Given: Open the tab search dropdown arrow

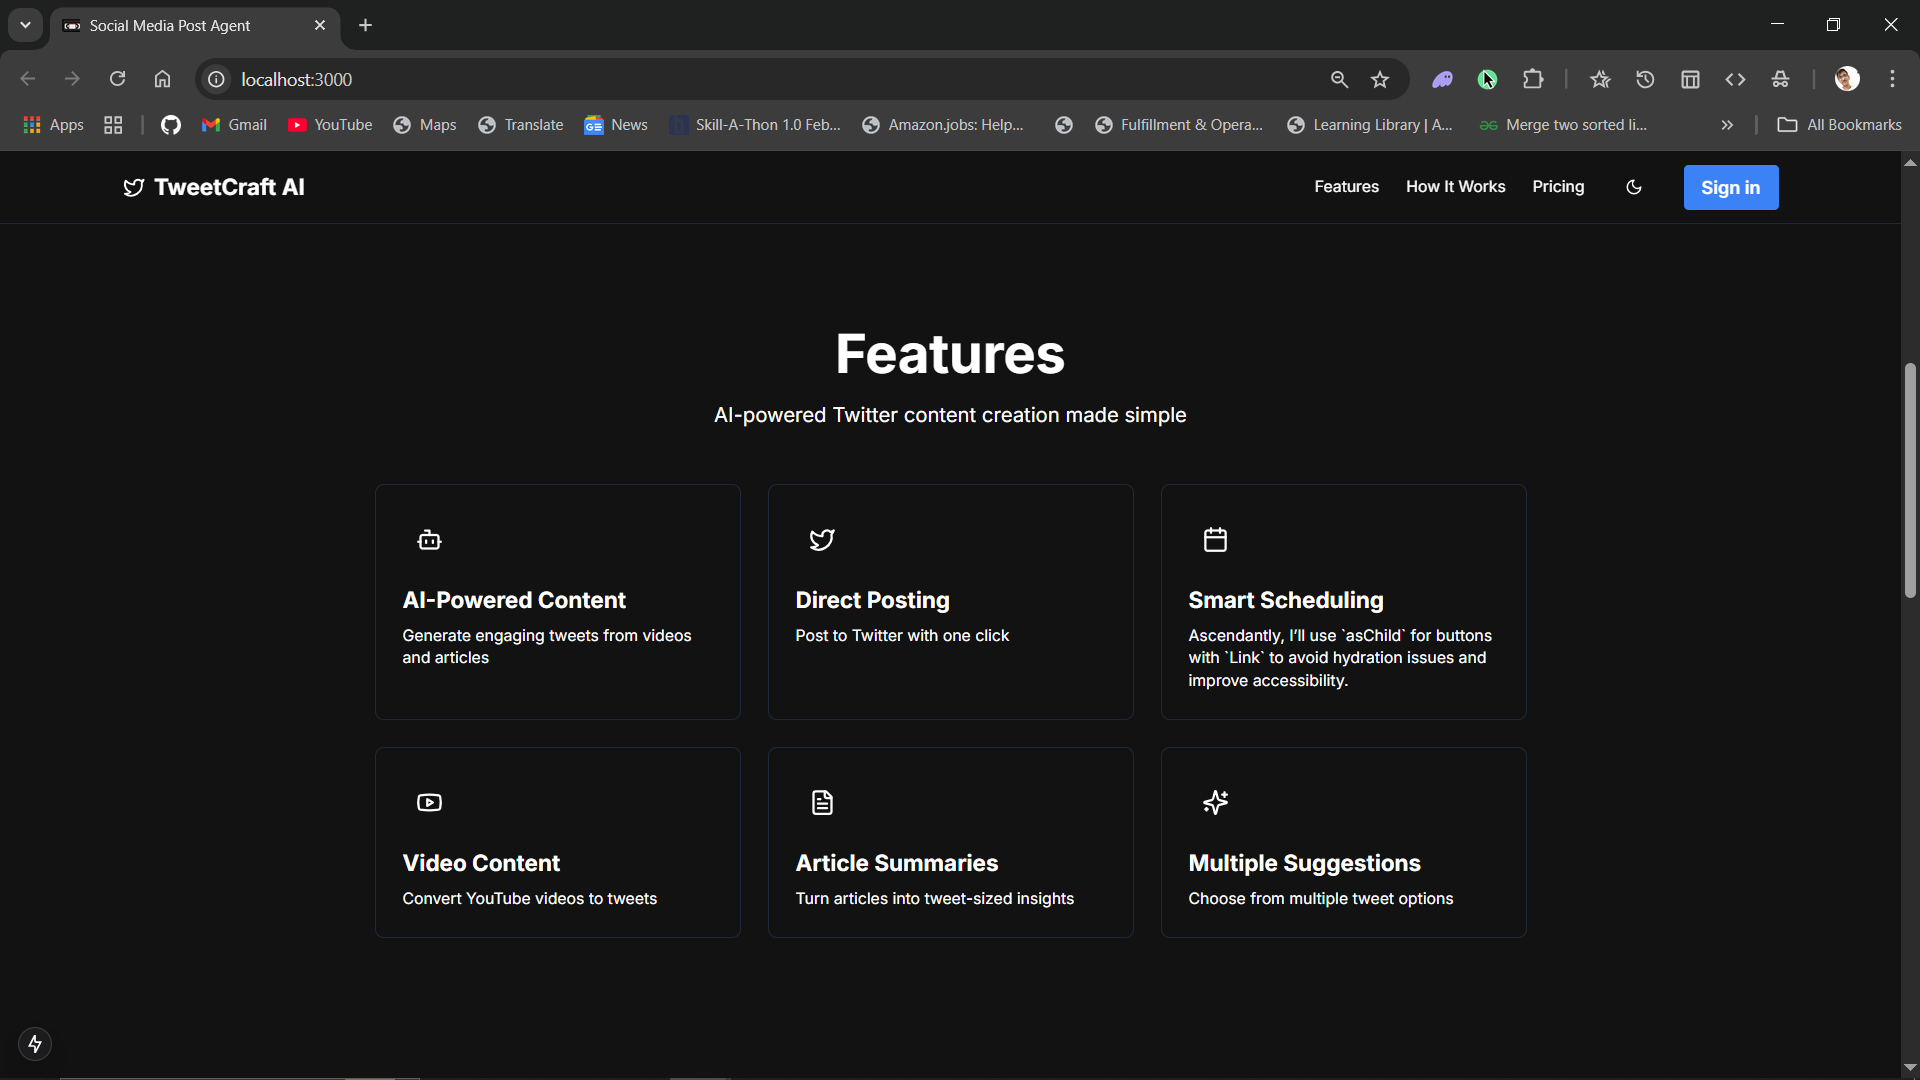Looking at the screenshot, I should point(25,25).
